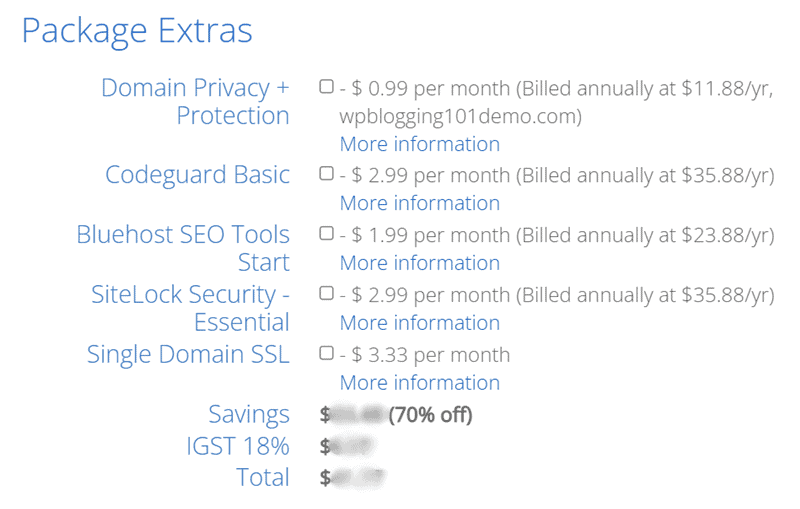Open More information for Codeguard Basic
This screenshot has width=800, height=509.
click(419, 203)
